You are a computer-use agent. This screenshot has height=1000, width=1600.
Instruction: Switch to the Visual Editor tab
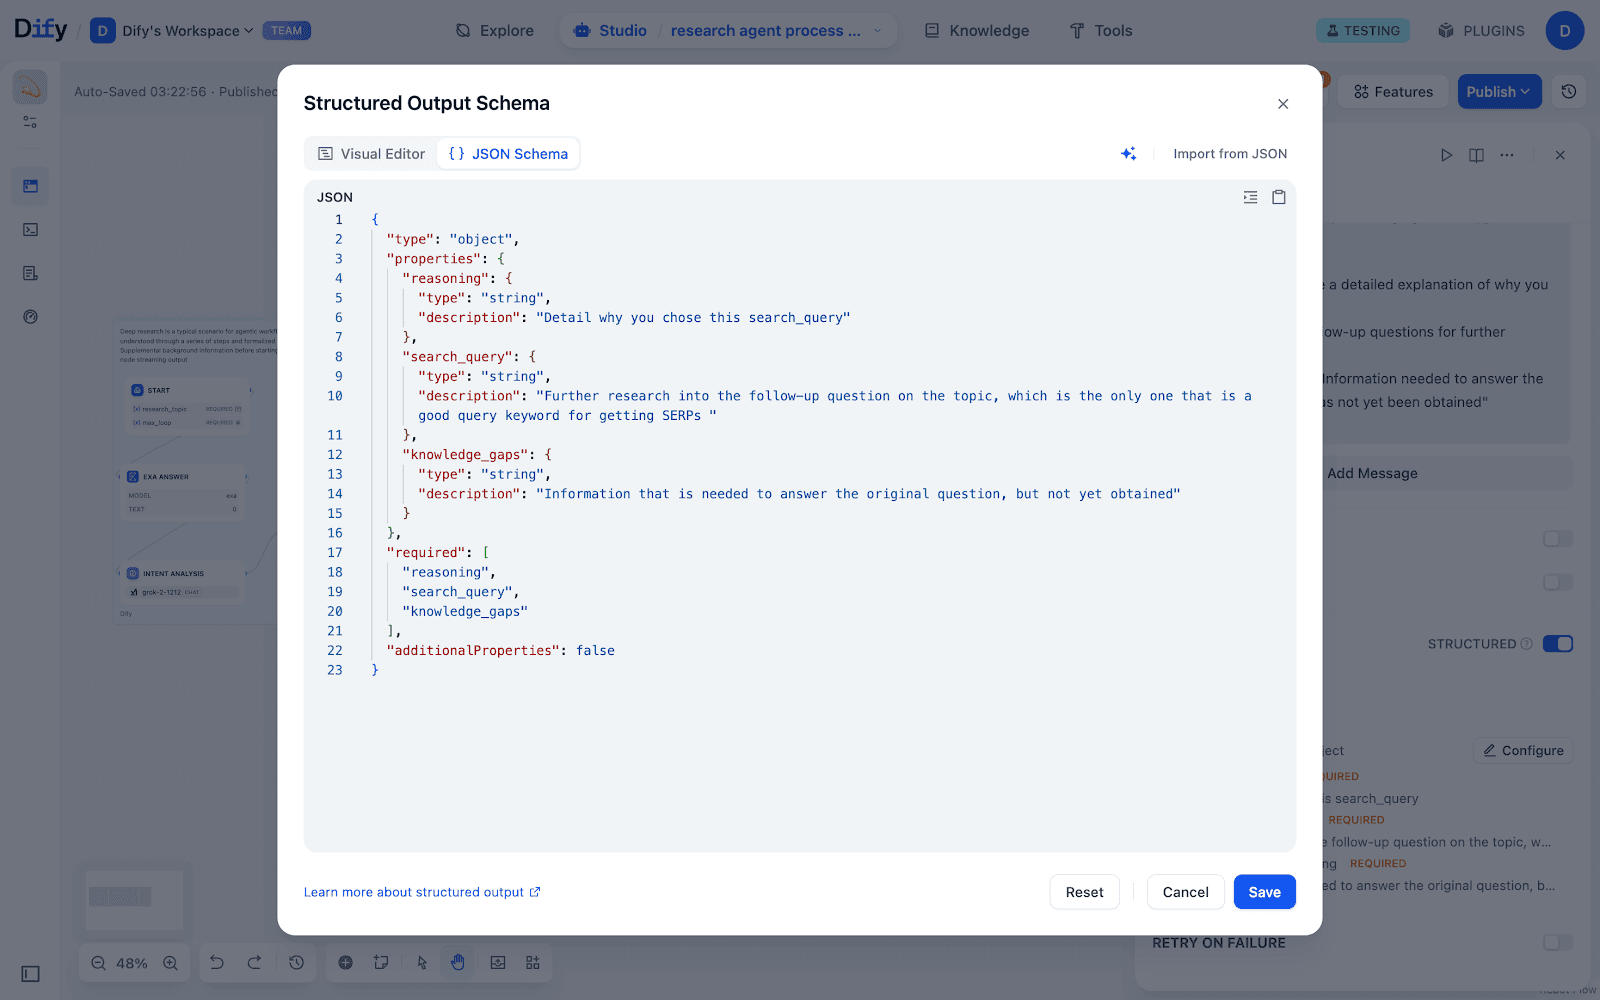coord(371,154)
